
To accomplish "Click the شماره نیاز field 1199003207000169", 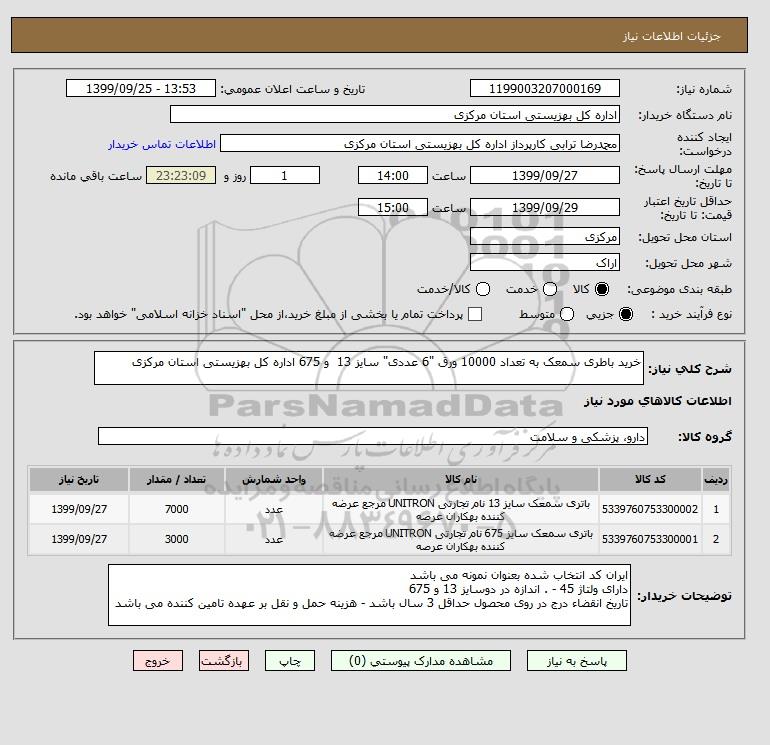I will (x=545, y=88).
